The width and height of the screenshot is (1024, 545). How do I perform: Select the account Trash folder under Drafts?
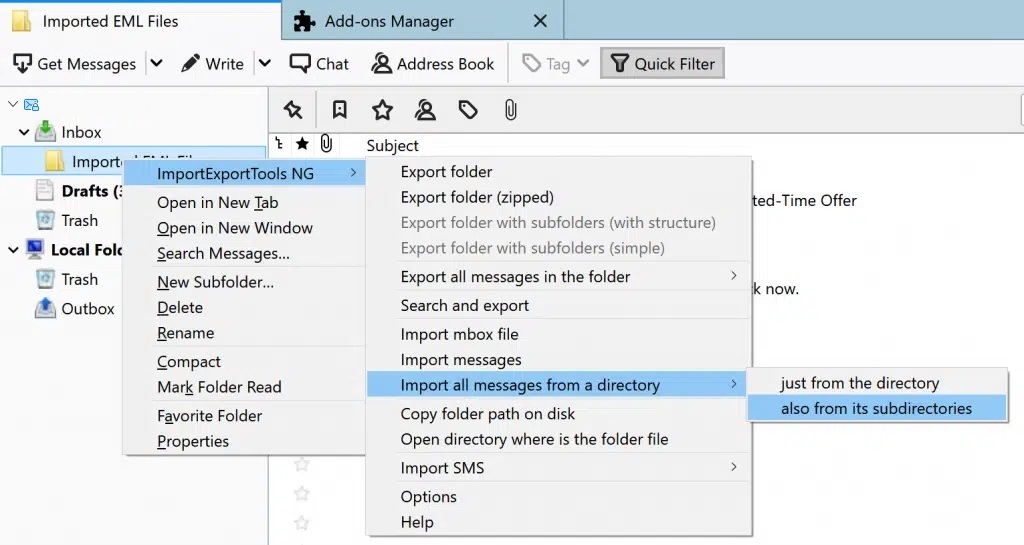(79, 221)
